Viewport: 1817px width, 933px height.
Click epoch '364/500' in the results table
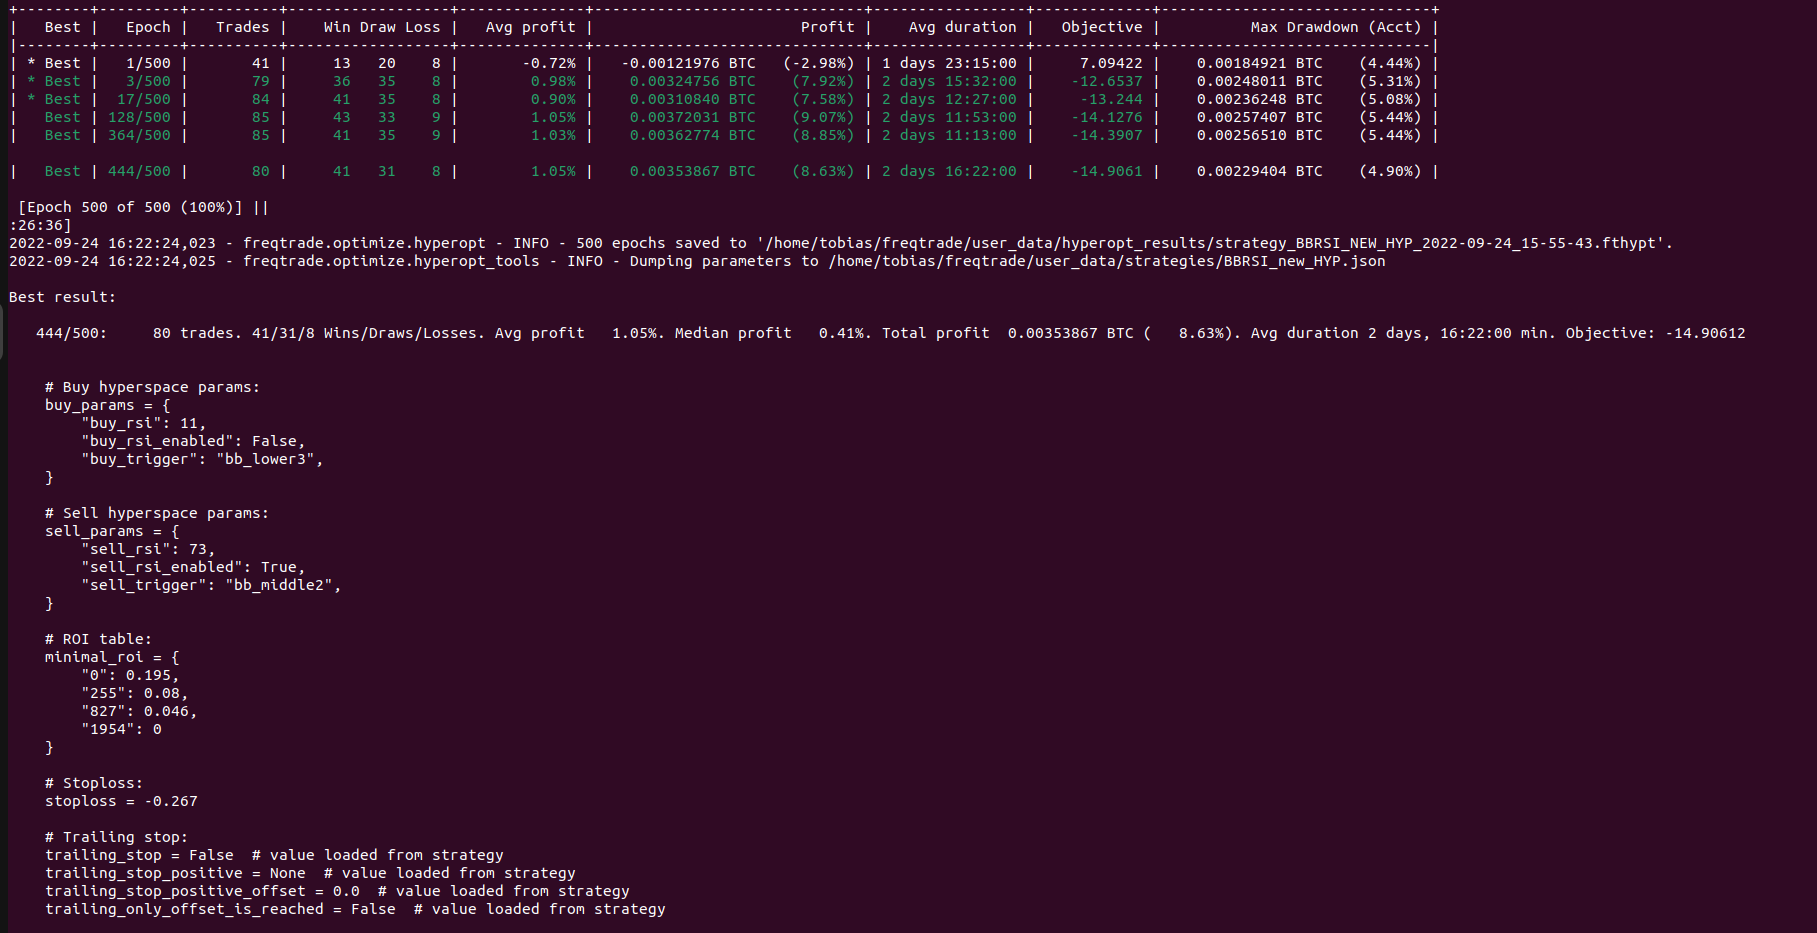click(139, 135)
